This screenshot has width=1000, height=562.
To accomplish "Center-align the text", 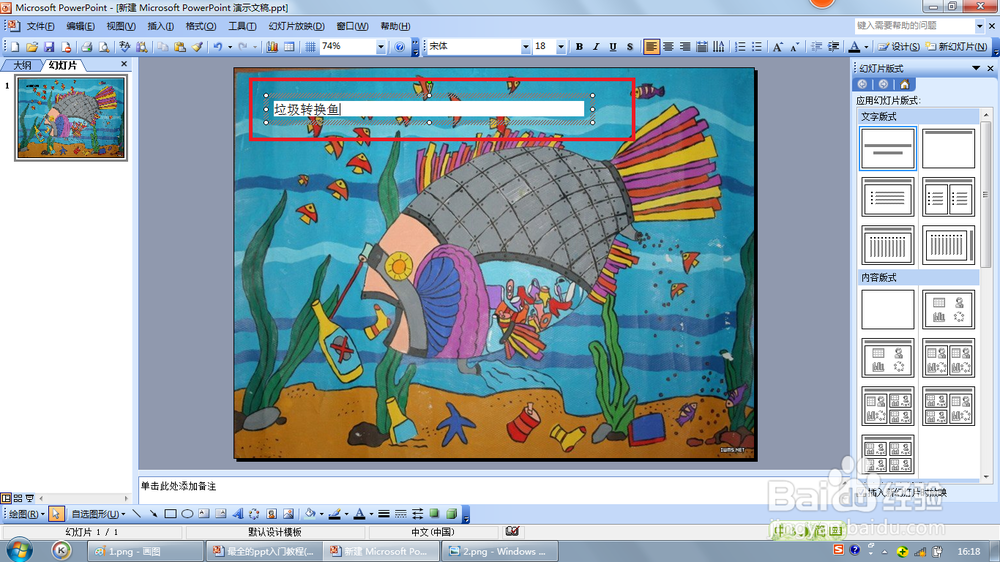I will (668, 47).
